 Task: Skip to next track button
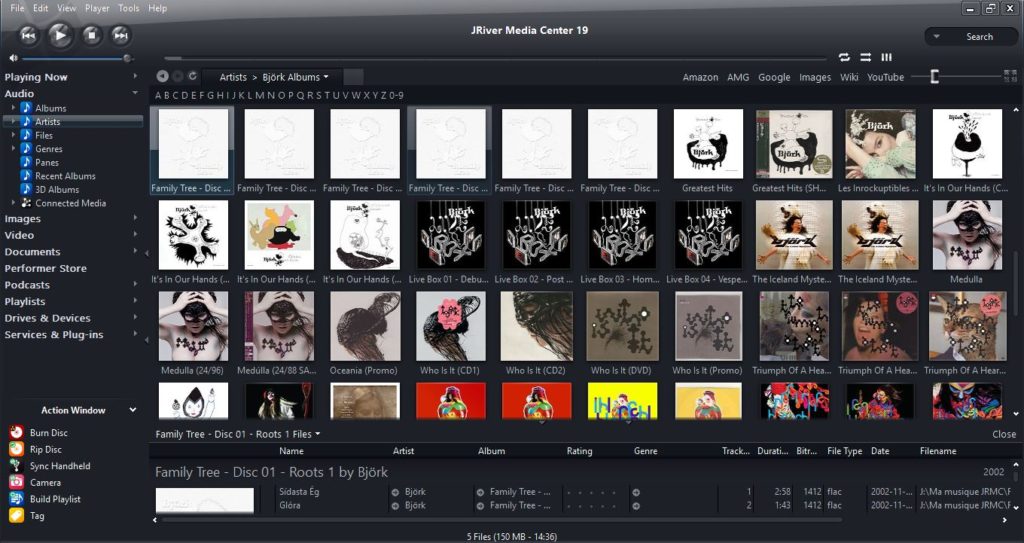click(x=121, y=35)
